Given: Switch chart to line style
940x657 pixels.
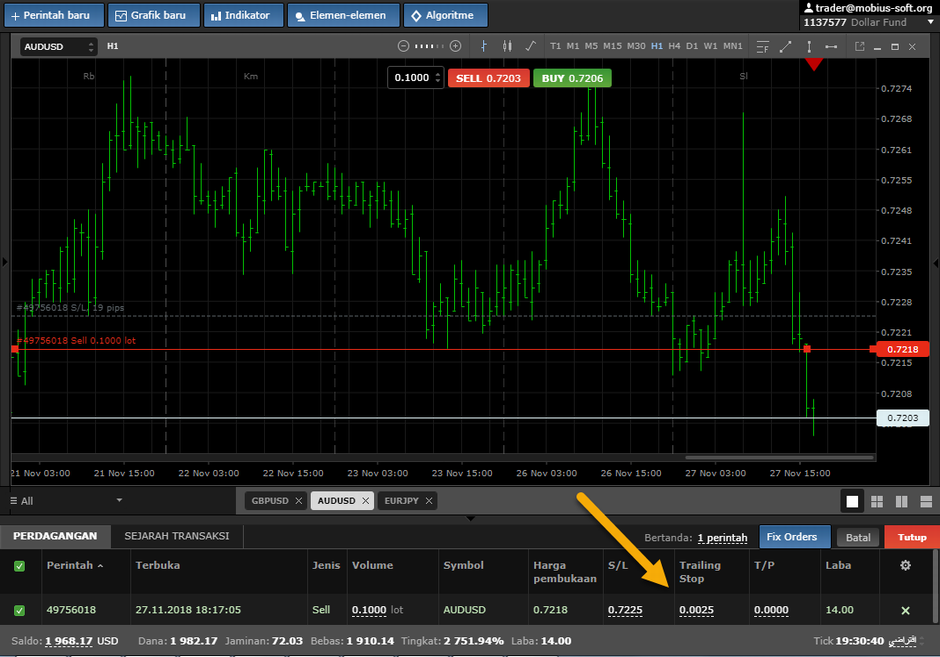Looking at the screenshot, I should [x=531, y=46].
